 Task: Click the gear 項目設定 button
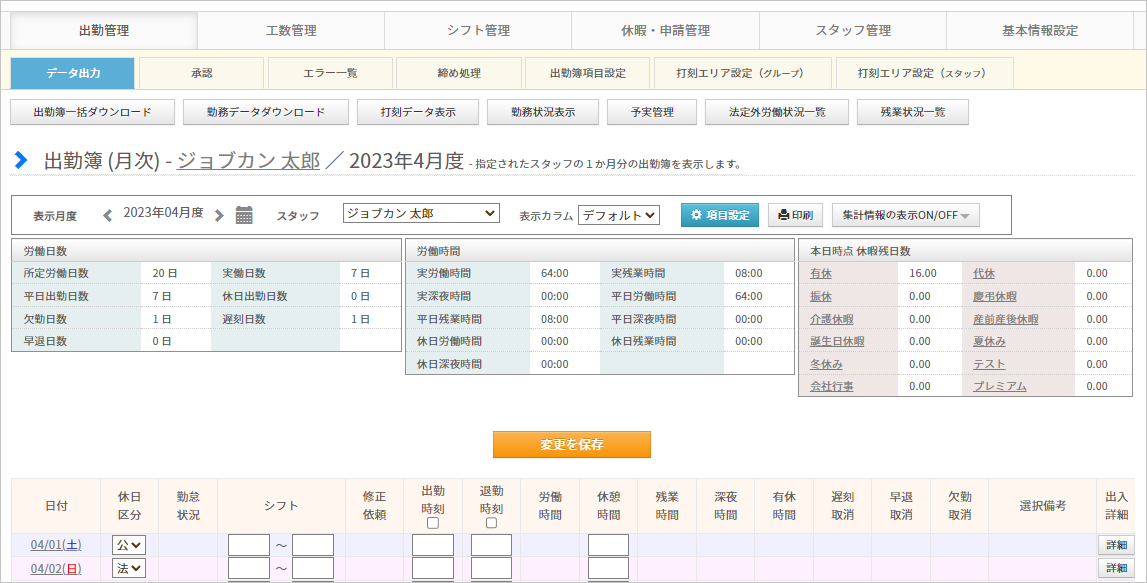720,215
